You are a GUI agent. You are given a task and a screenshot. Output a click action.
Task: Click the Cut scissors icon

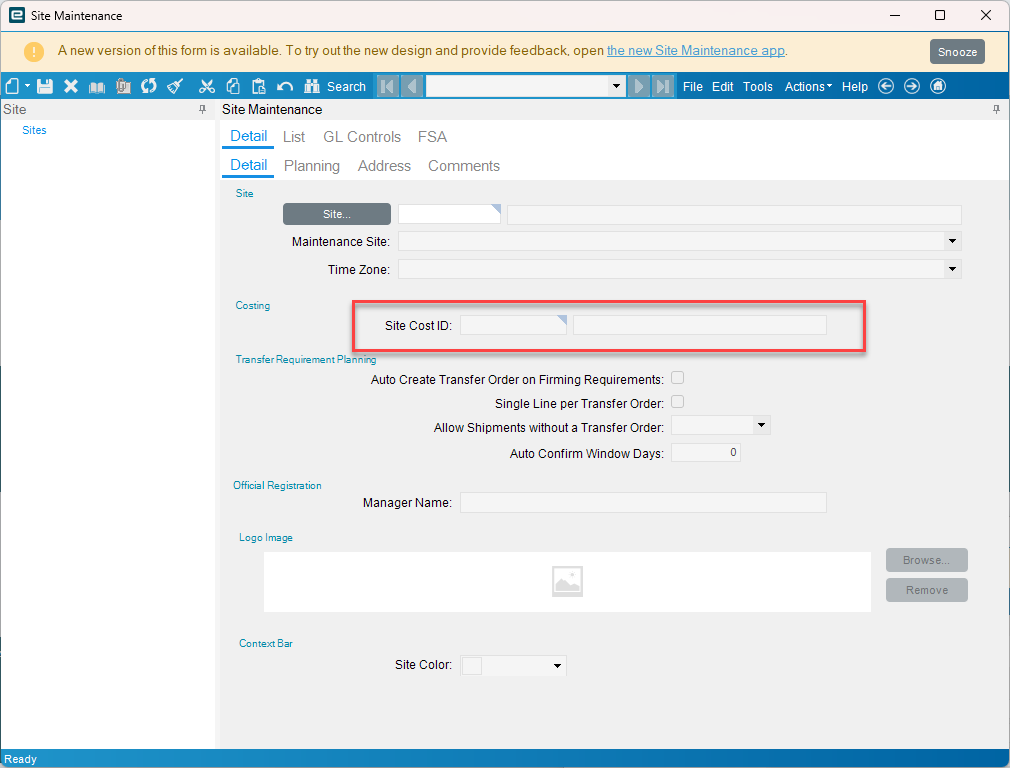click(x=207, y=86)
